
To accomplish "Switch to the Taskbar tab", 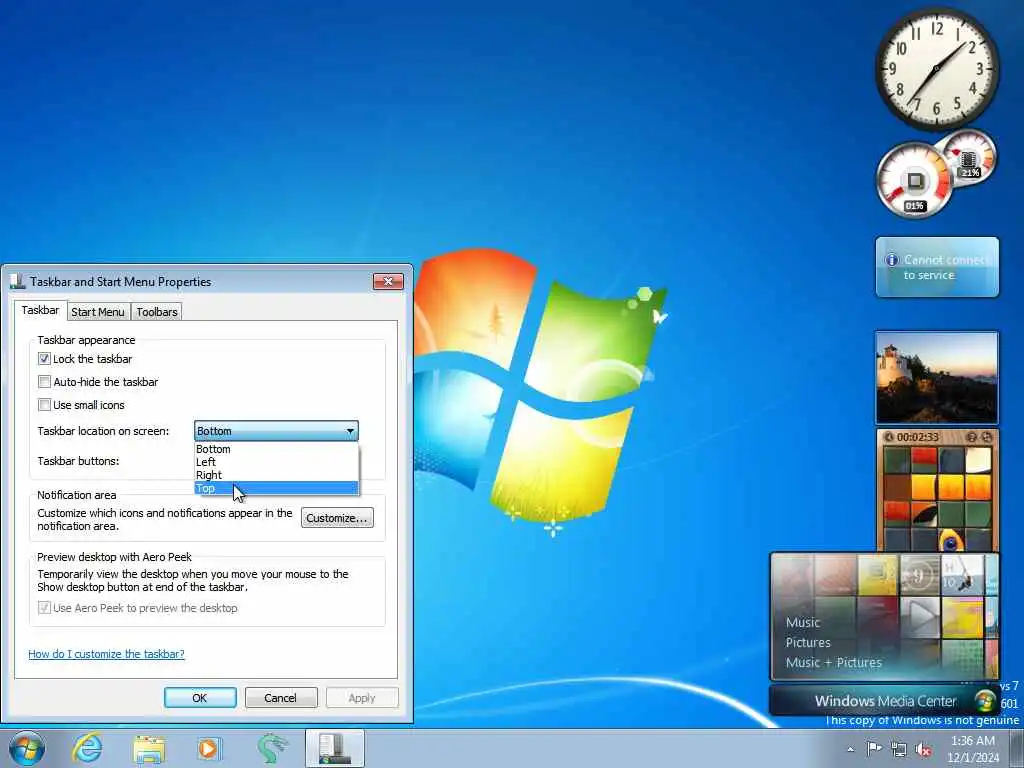I will coord(40,310).
